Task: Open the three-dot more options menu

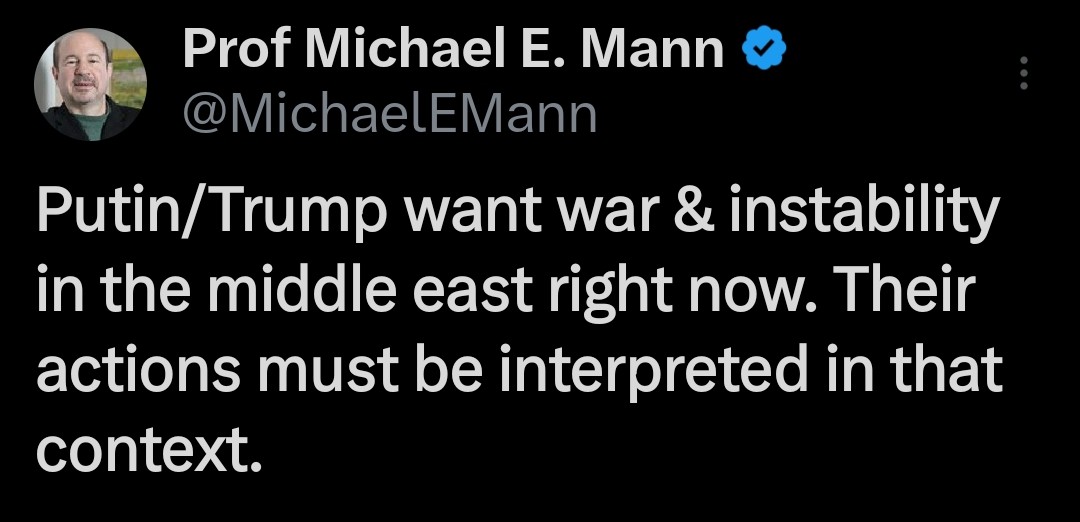Action: point(1024,73)
